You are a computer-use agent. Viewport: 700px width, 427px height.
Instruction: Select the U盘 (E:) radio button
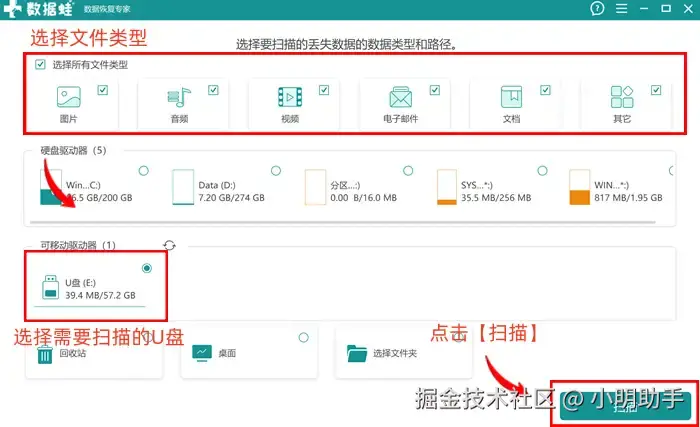(x=147, y=268)
